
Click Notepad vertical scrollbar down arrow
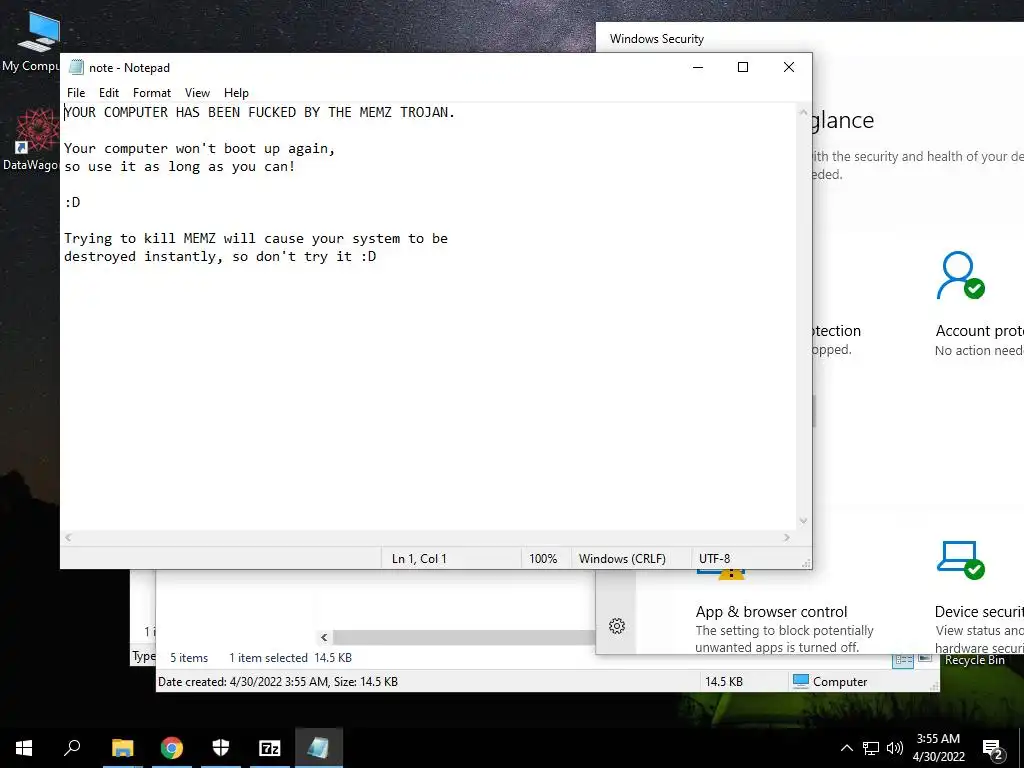pos(803,521)
